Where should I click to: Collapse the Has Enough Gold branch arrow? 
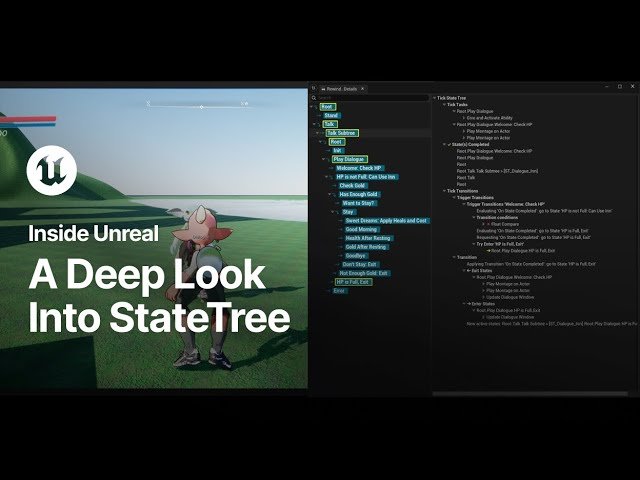pos(330,194)
